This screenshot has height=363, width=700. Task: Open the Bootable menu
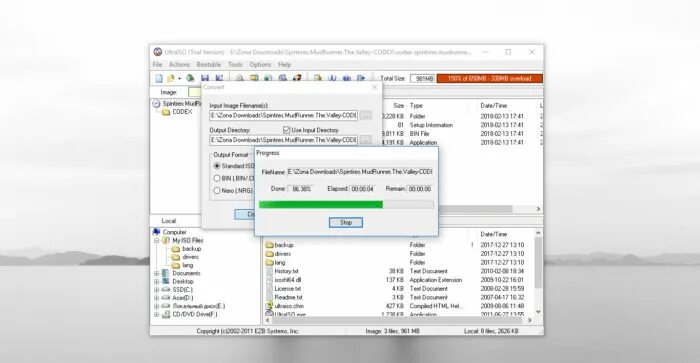coord(209,65)
